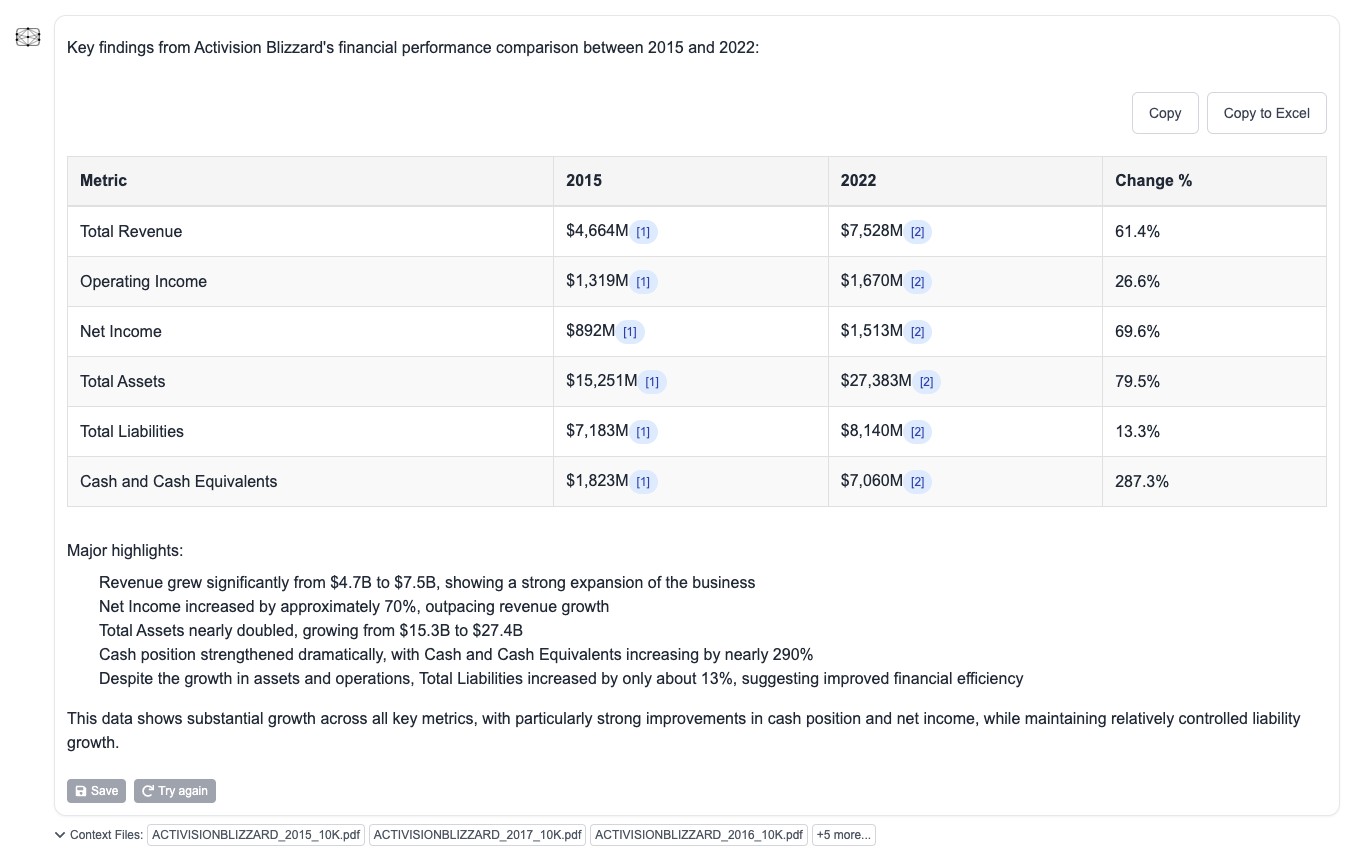Open citation [2] beside $7,060M
The image size is (1358, 856).
click(x=917, y=482)
